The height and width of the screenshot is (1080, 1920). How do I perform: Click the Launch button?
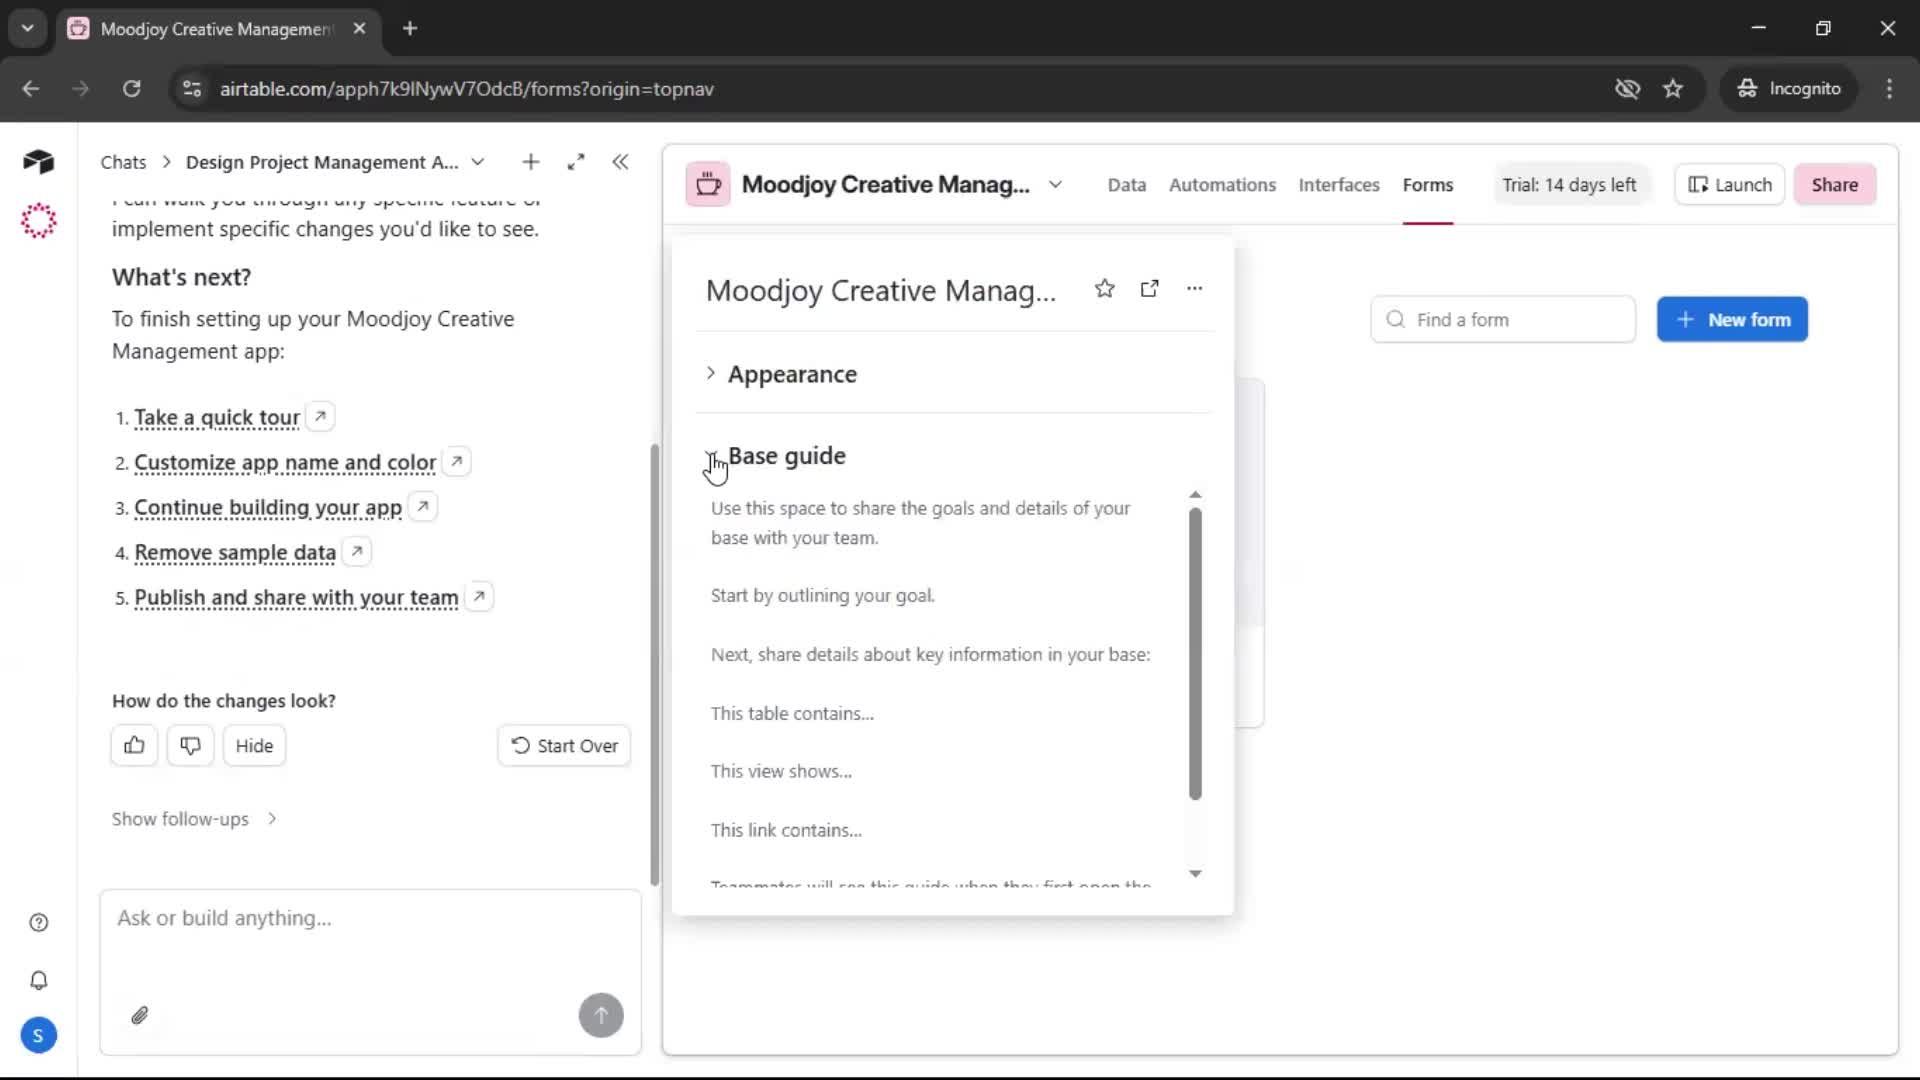pyautogui.click(x=1729, y=185)
